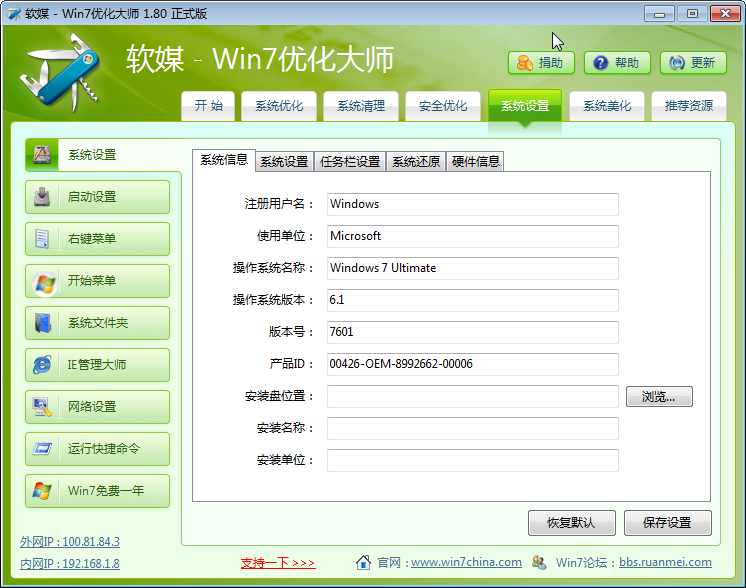Viewport: 746px width, 588px height.
Task: Click the empty 安装名称 field
Action: (472, 428)
